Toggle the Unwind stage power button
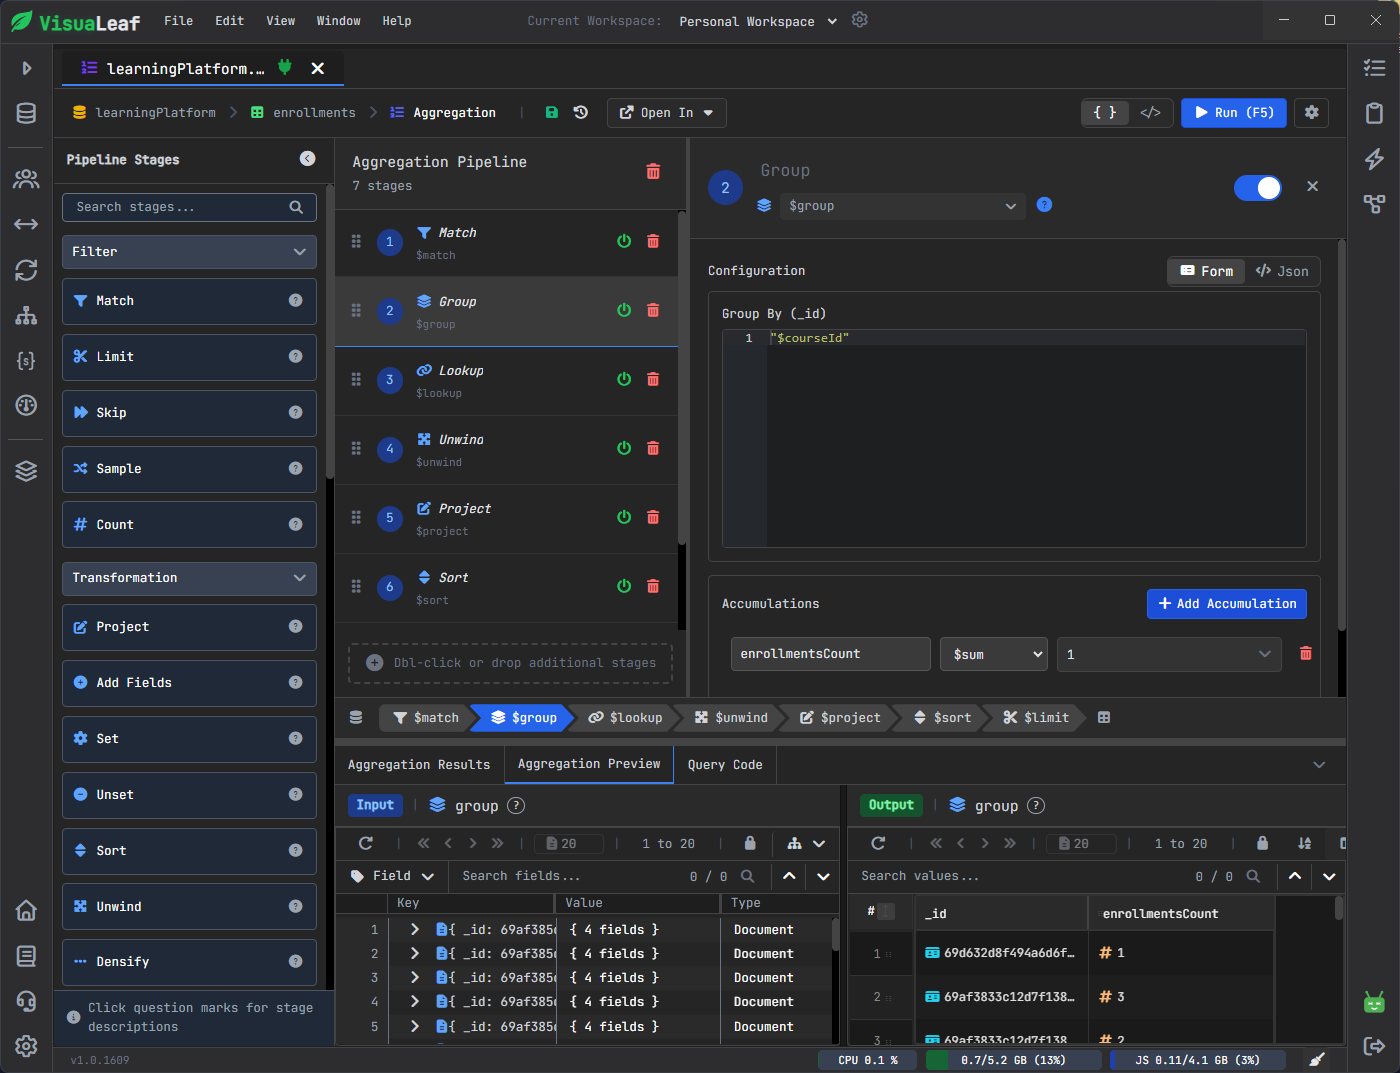Screen dimensions: 1400x1073 (624, 448)
